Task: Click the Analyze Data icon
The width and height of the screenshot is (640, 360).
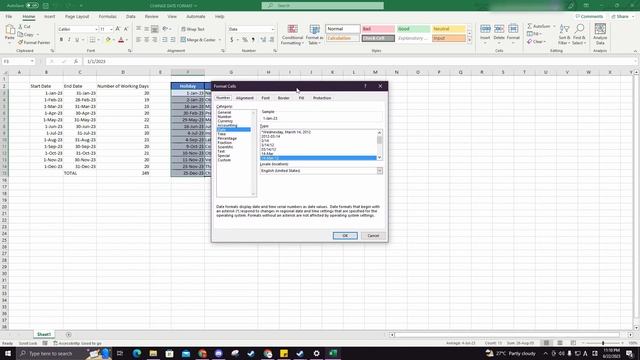Action: 600,29
